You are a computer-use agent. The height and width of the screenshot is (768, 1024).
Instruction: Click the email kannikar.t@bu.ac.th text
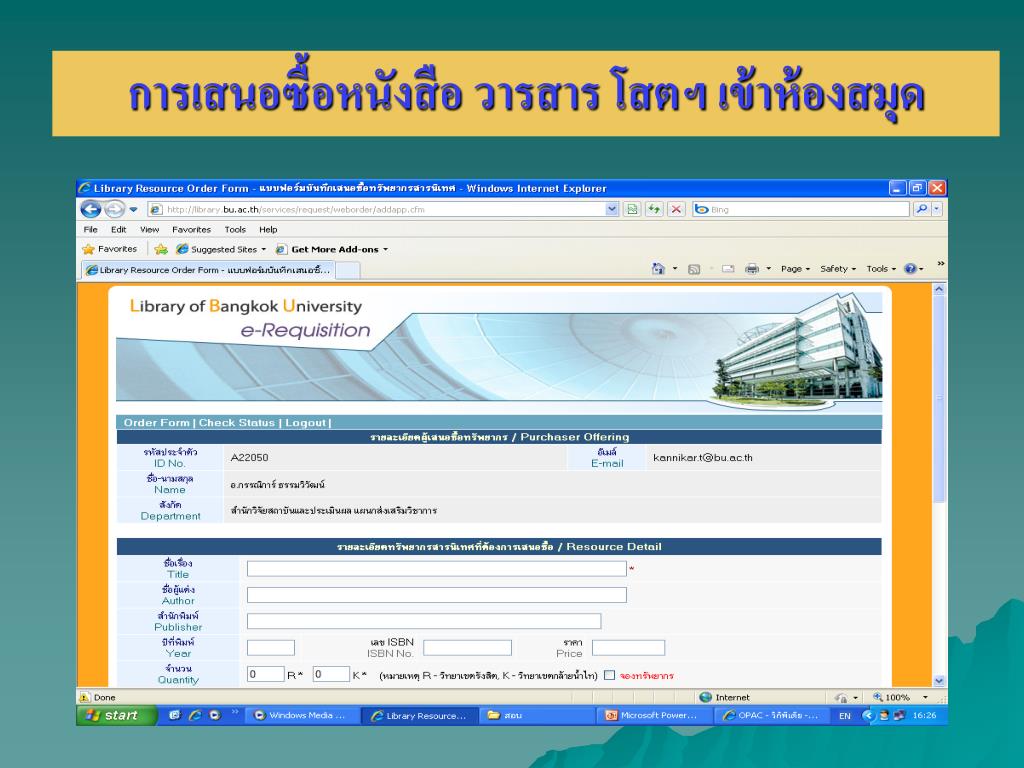pyautogui.click(x=703, y=458)
